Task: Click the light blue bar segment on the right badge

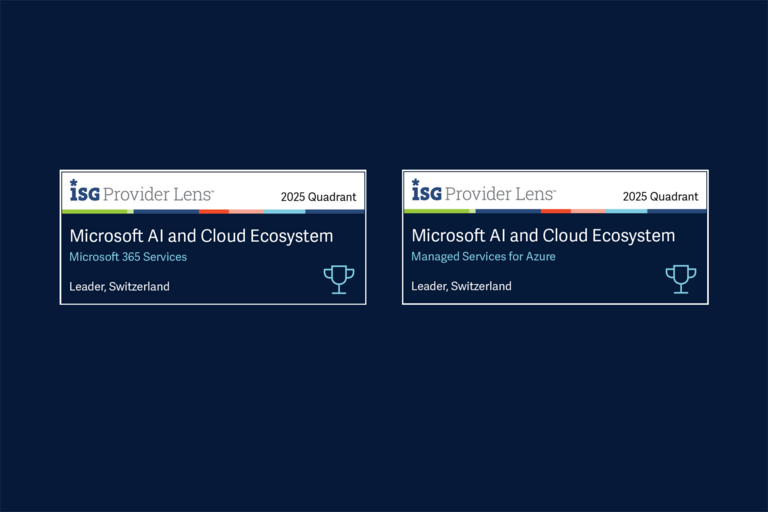Action: pos(626,211)
